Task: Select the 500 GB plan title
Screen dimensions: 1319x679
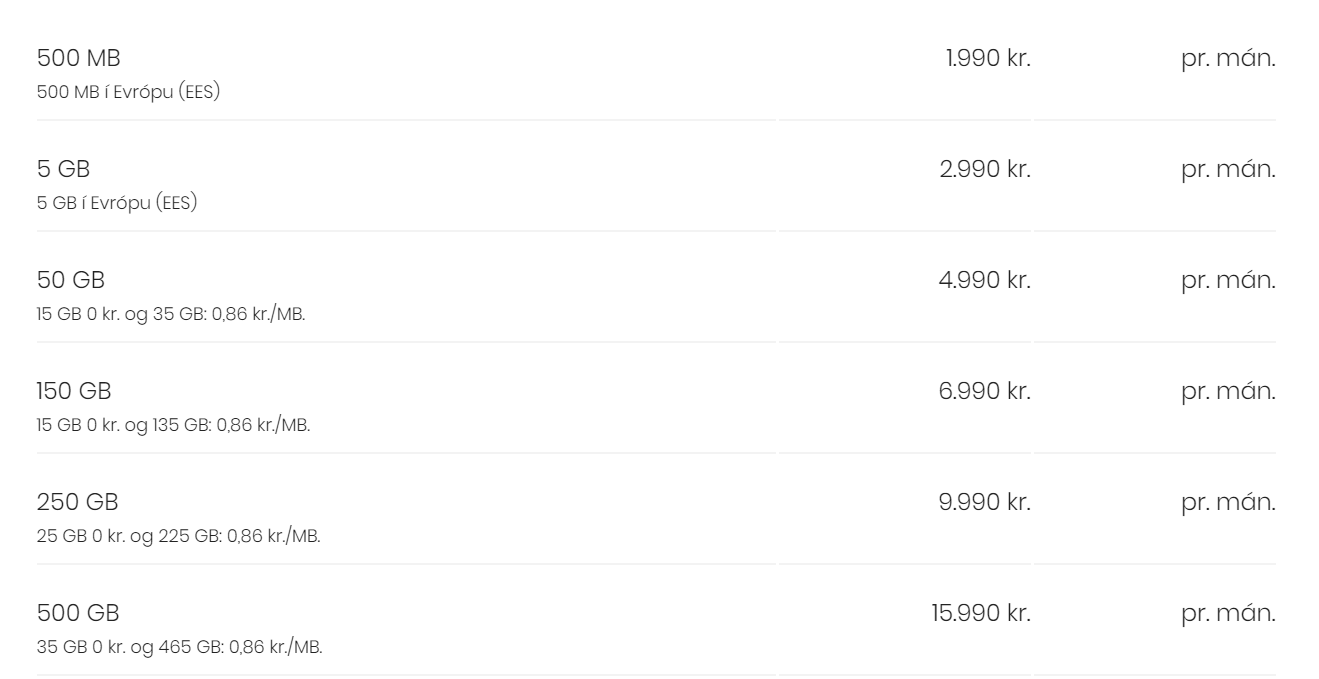Action: tap(77, 613)
